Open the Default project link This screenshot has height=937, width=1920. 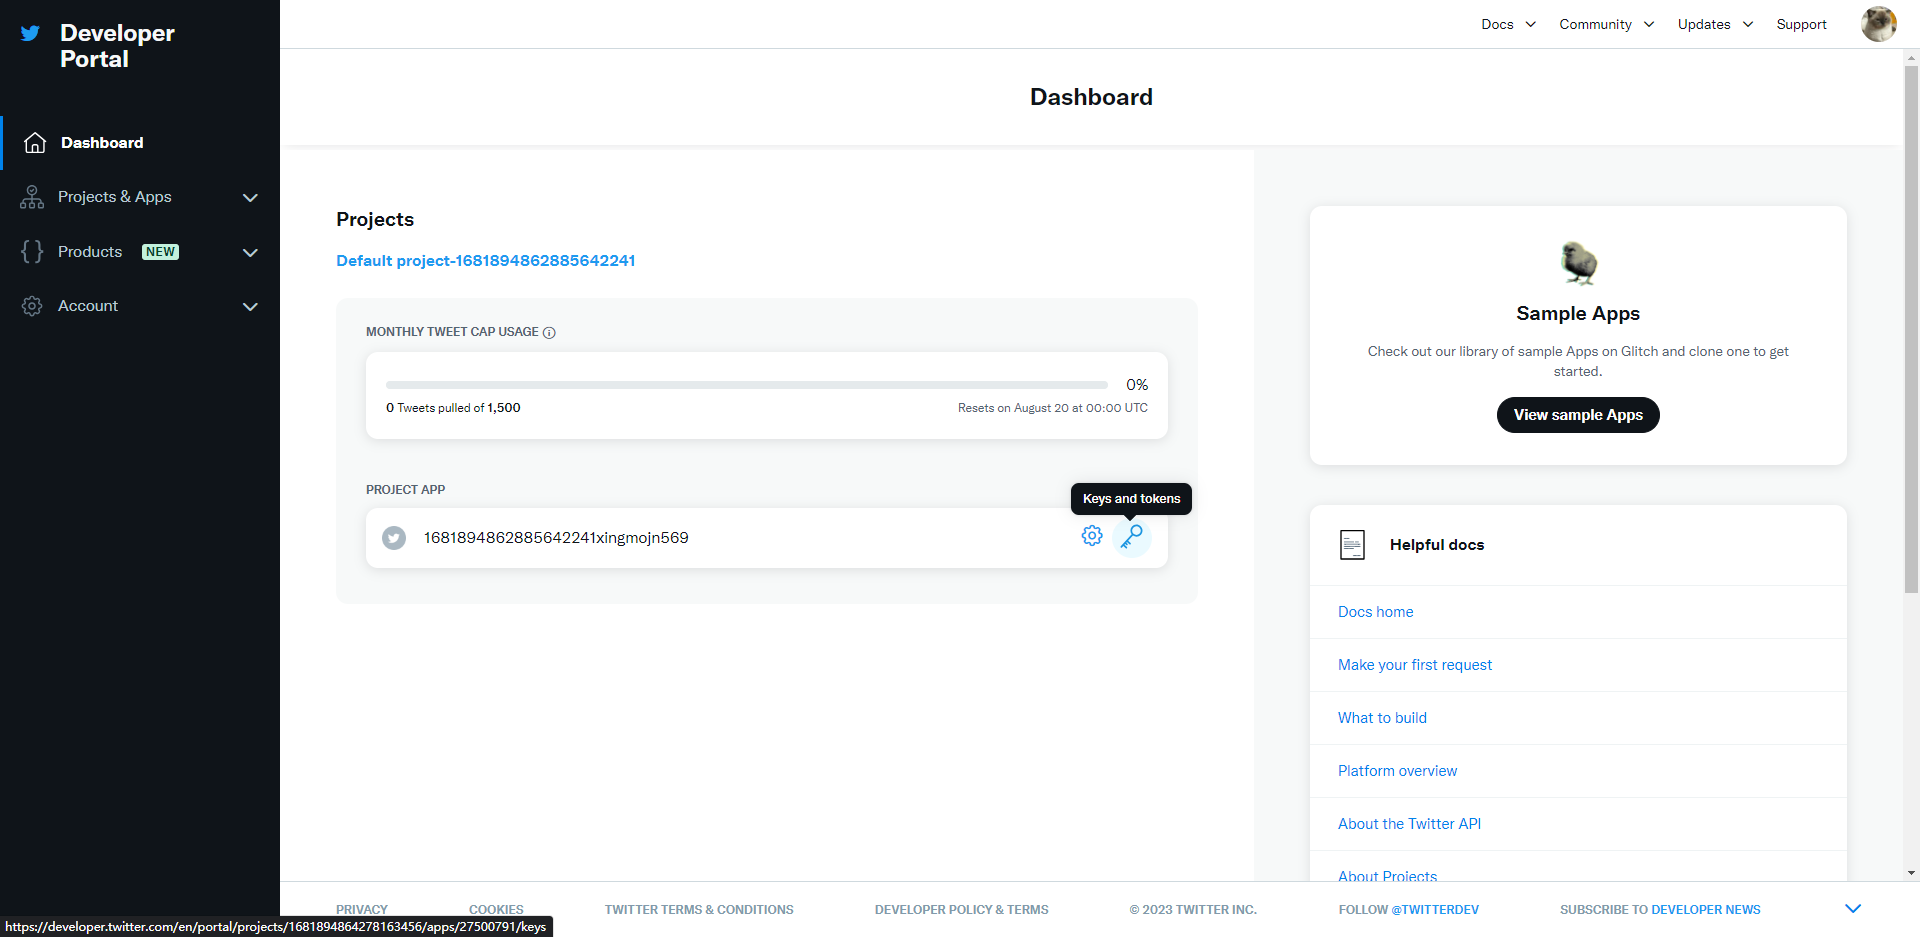[485, 261]
